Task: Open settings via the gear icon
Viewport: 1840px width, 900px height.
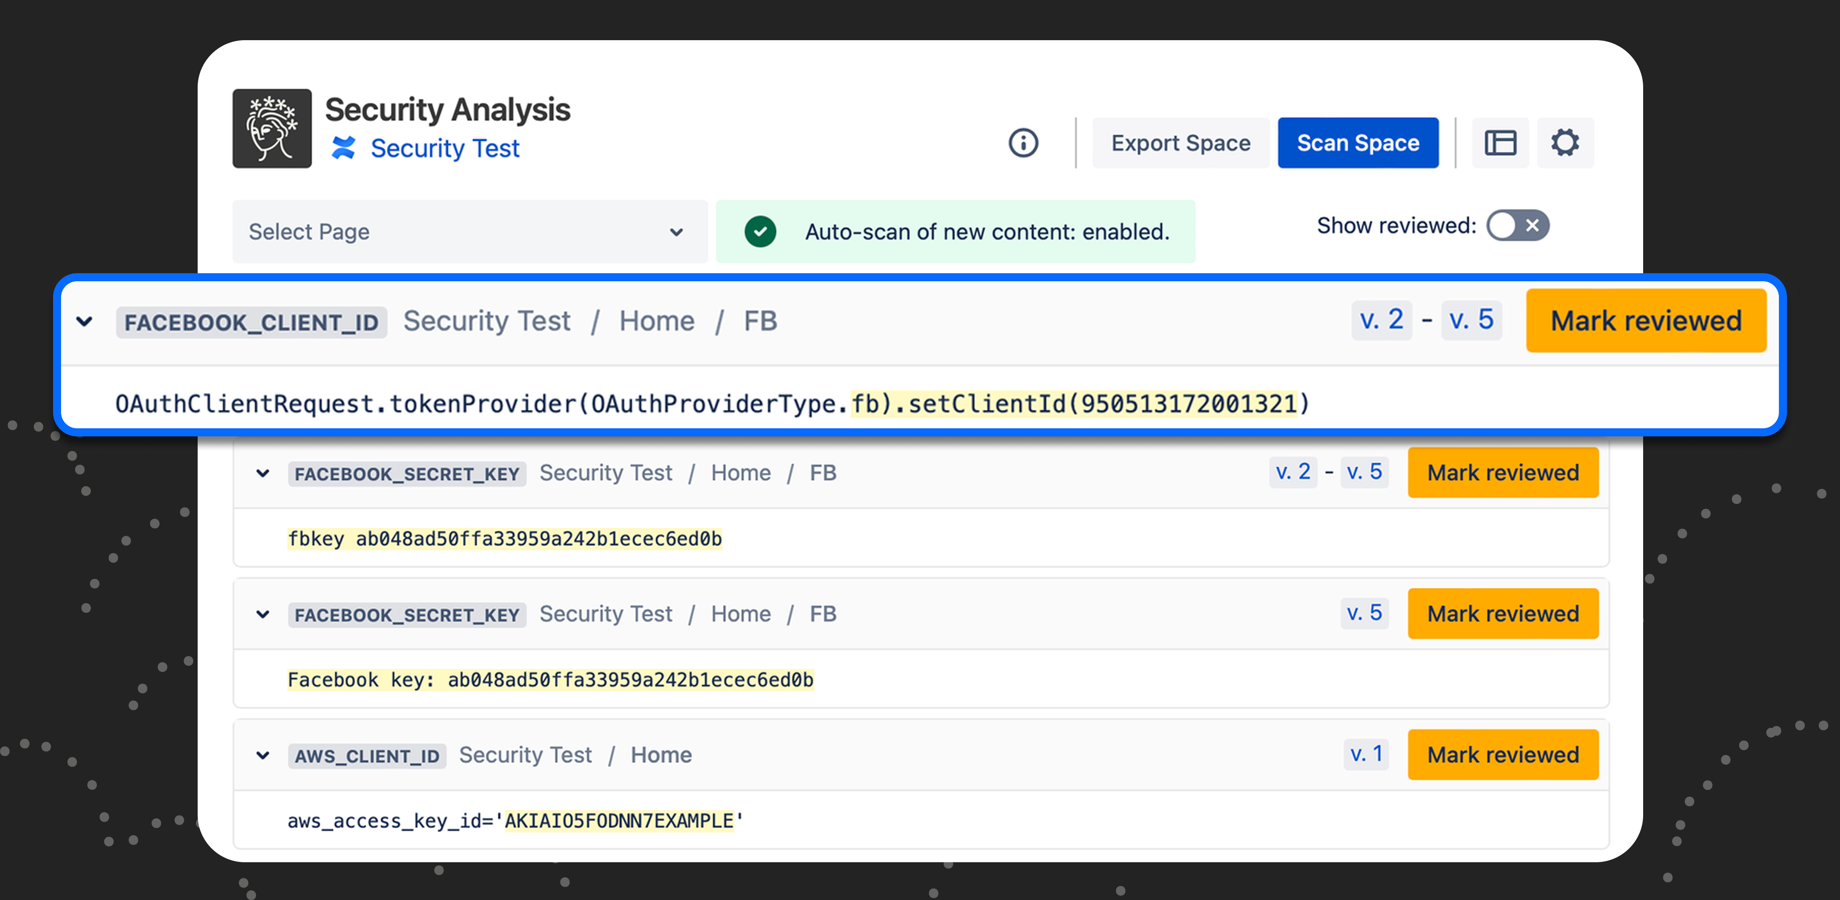Action: coord(1565,143)
